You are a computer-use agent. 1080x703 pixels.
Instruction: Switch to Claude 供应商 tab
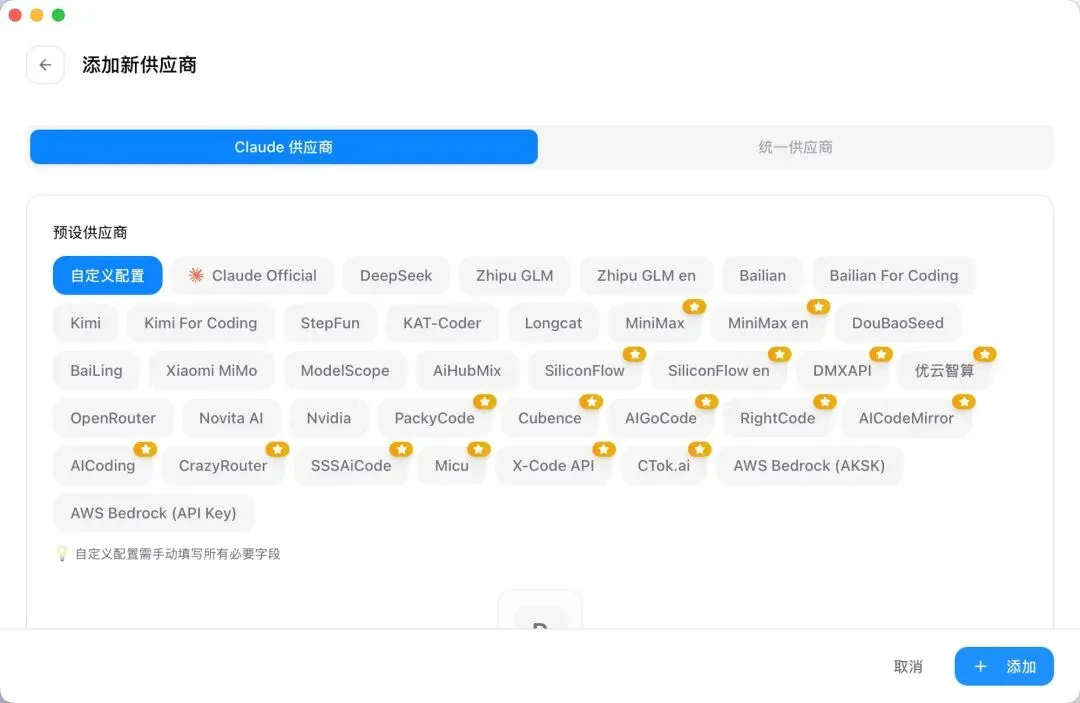[x=284, y=147]
